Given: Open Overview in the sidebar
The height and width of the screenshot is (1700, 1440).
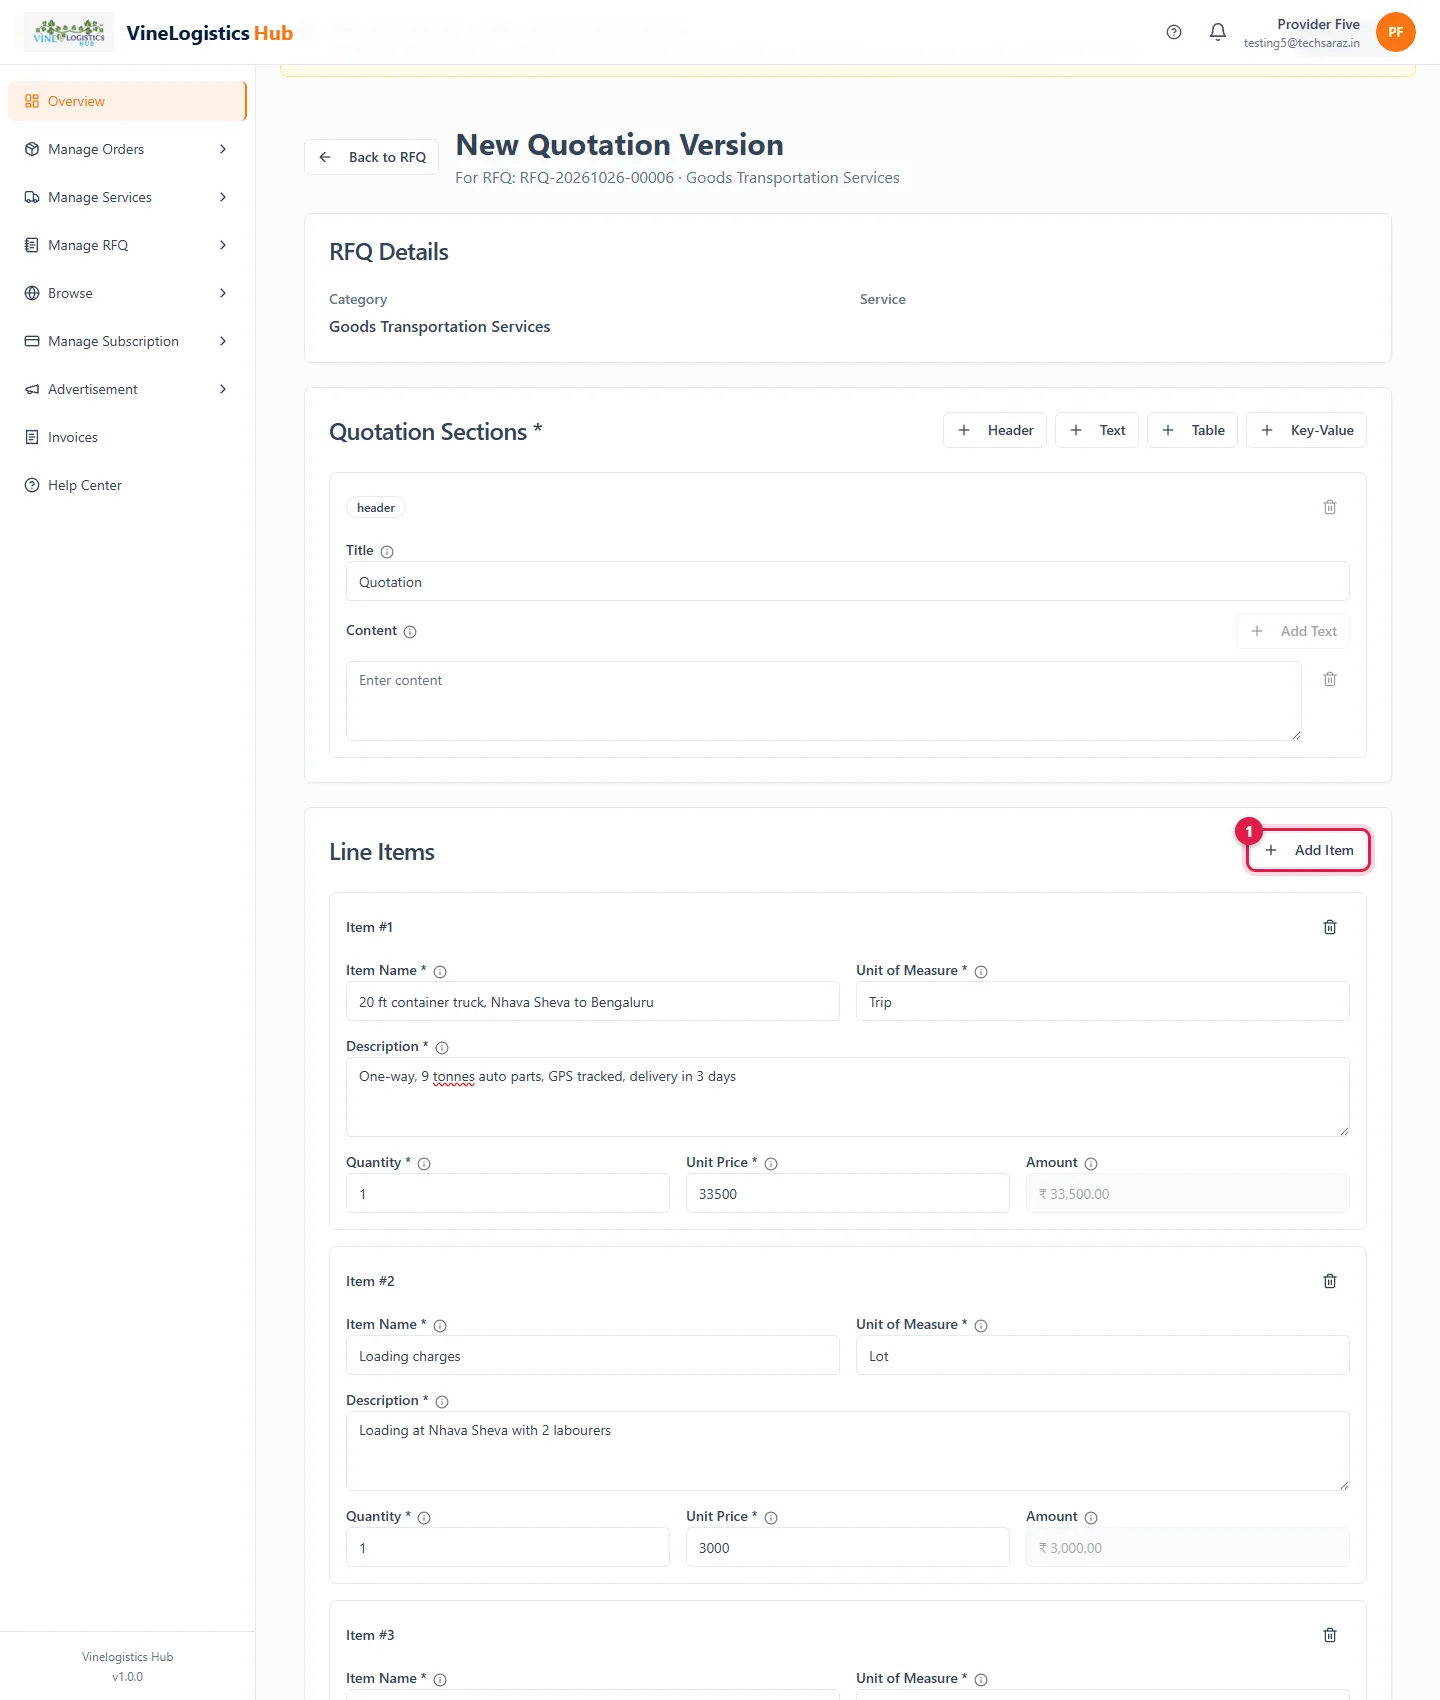Looking at the screenshot, I should point(127,101).
